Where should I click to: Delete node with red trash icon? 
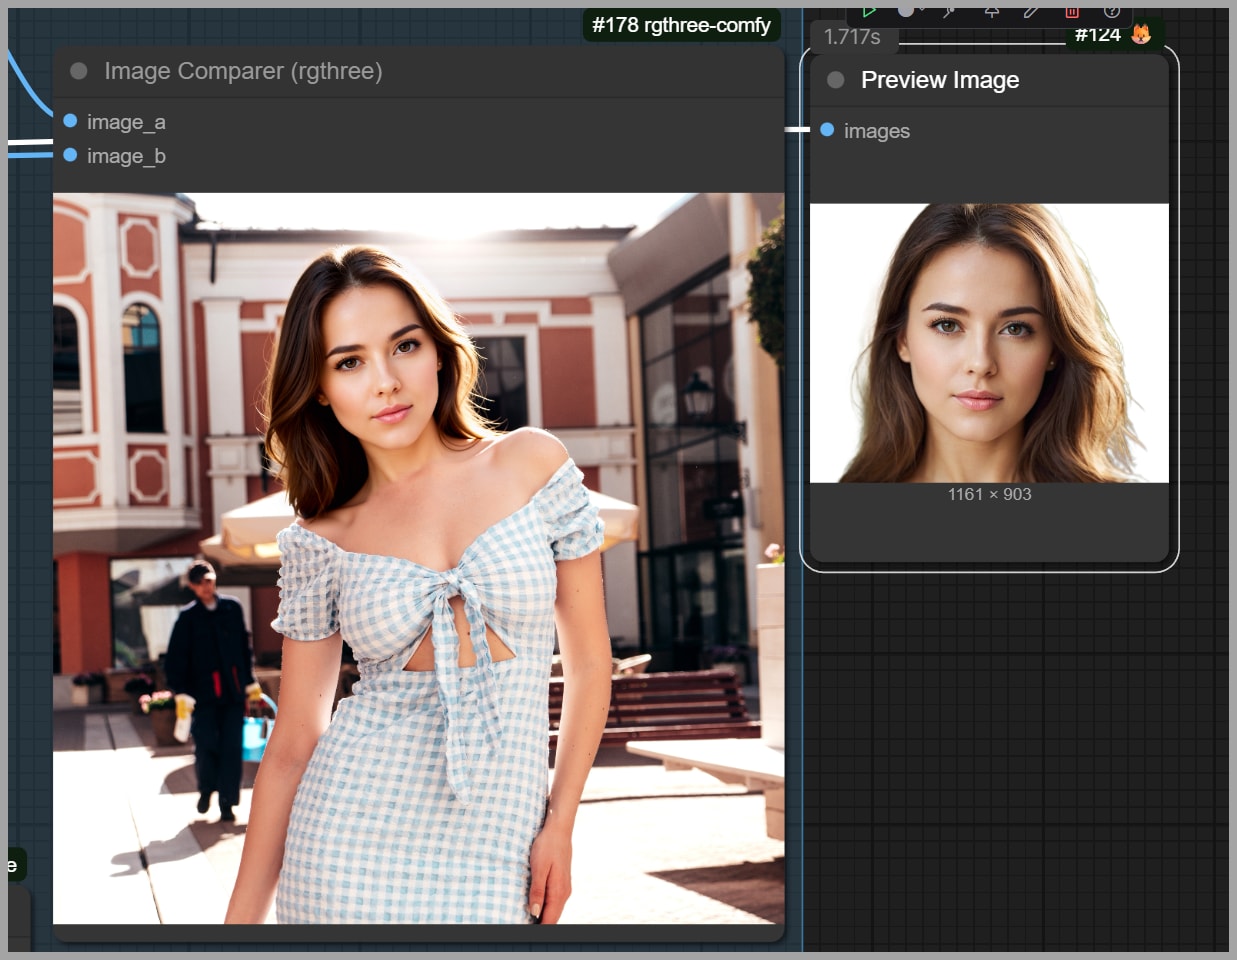(1072, 11)
